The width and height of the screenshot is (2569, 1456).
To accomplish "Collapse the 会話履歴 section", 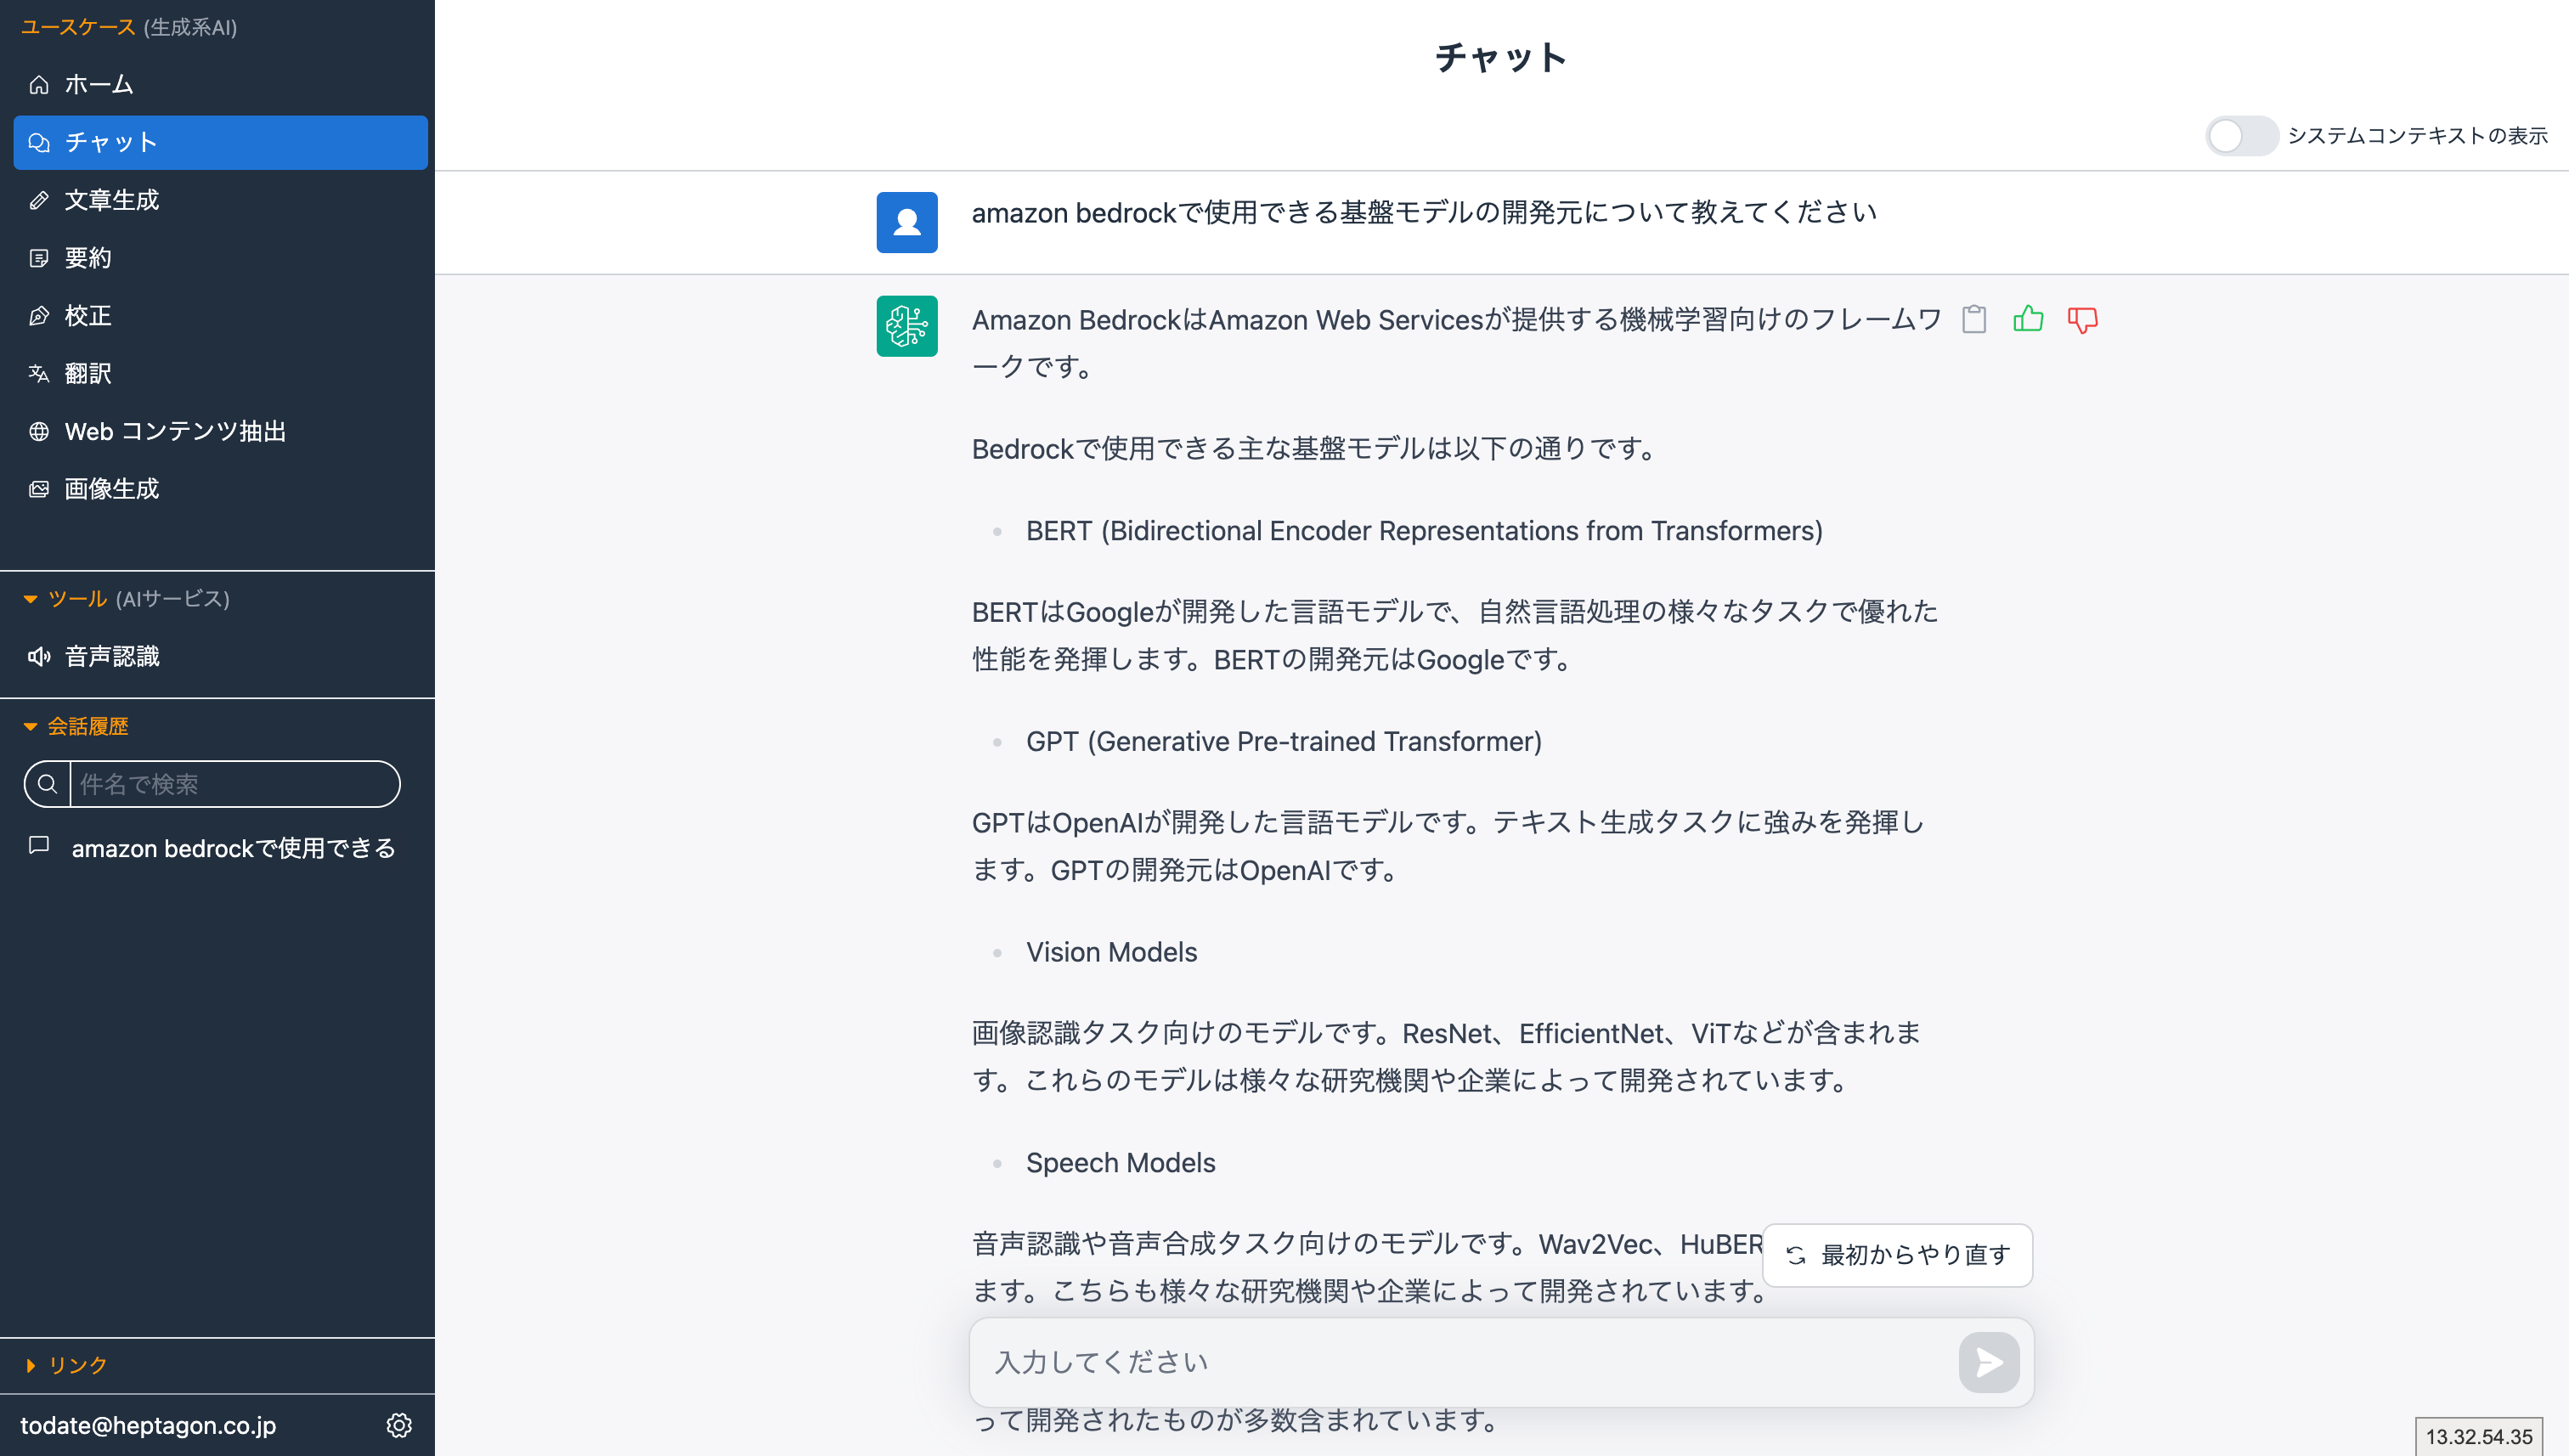I will click(x=30, y=727).
